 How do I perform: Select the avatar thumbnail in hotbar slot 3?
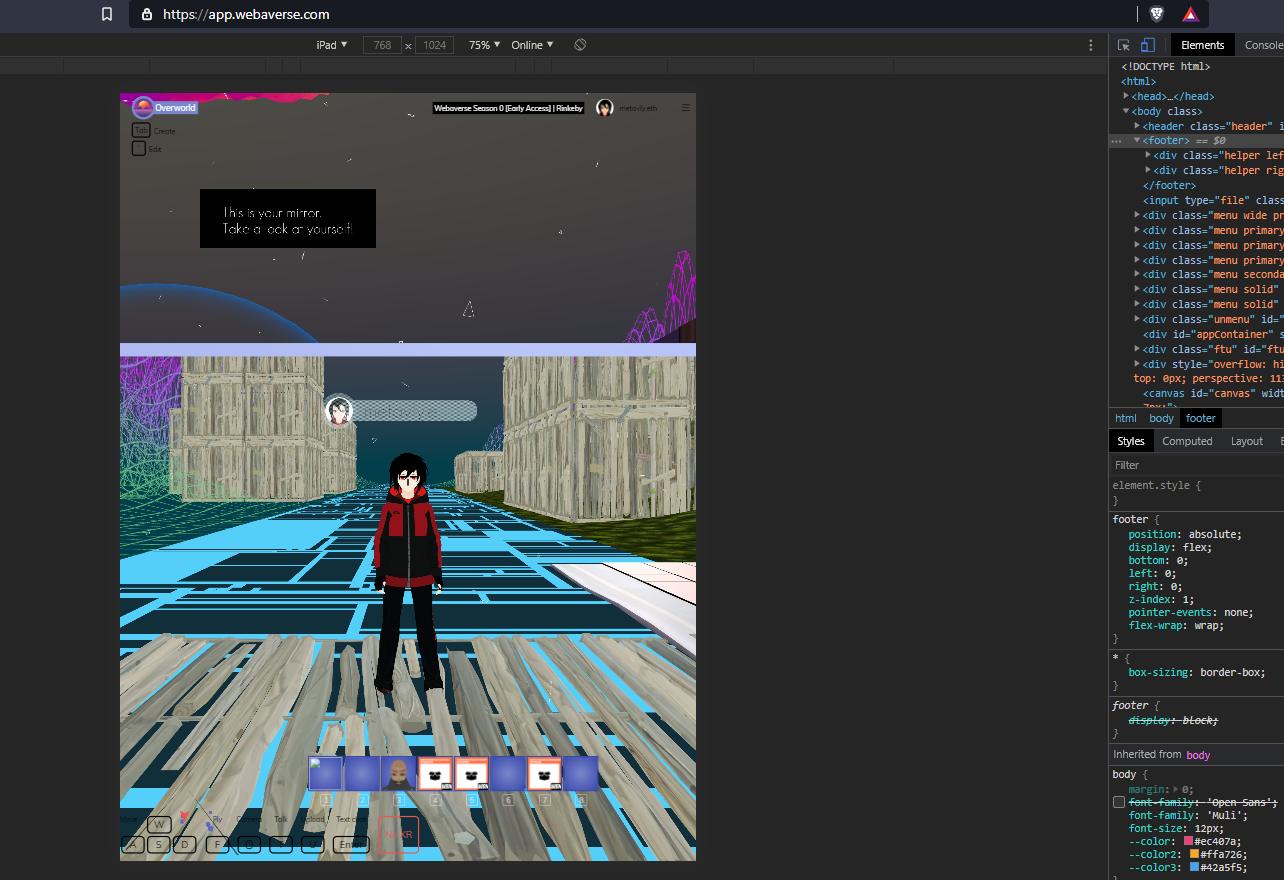click(x=397, y=772)
